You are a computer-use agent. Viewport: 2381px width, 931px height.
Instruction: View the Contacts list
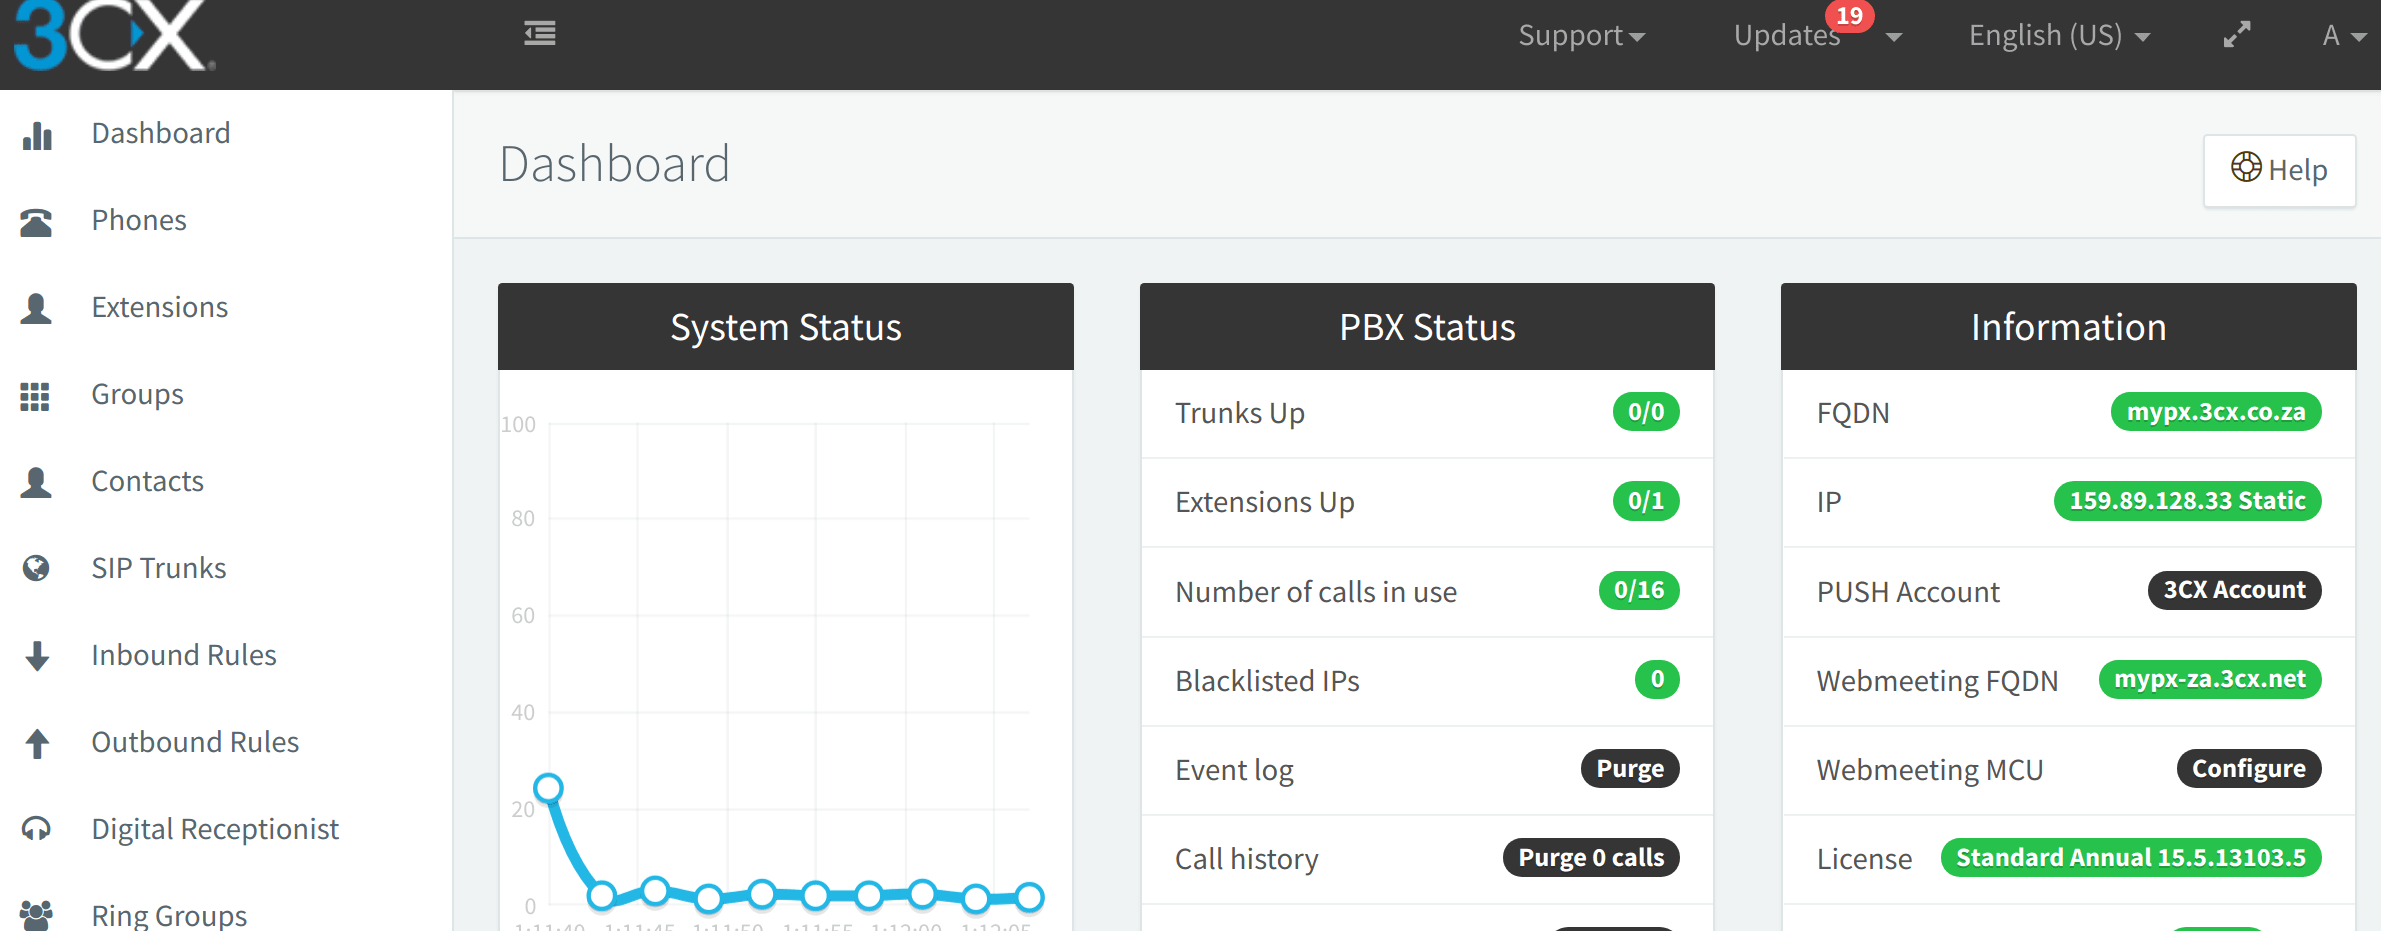[147, 480]
